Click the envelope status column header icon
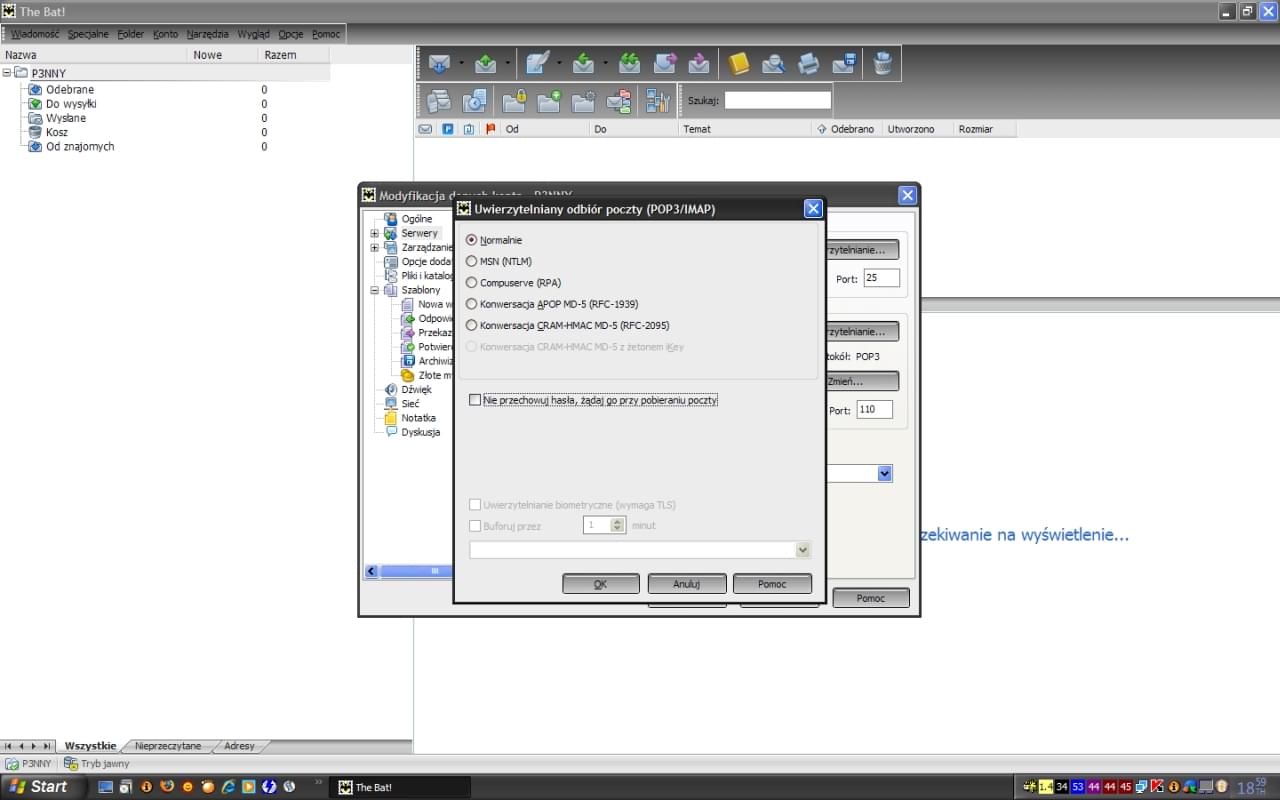Viewport: 1280px width, 800px height. 425,129
